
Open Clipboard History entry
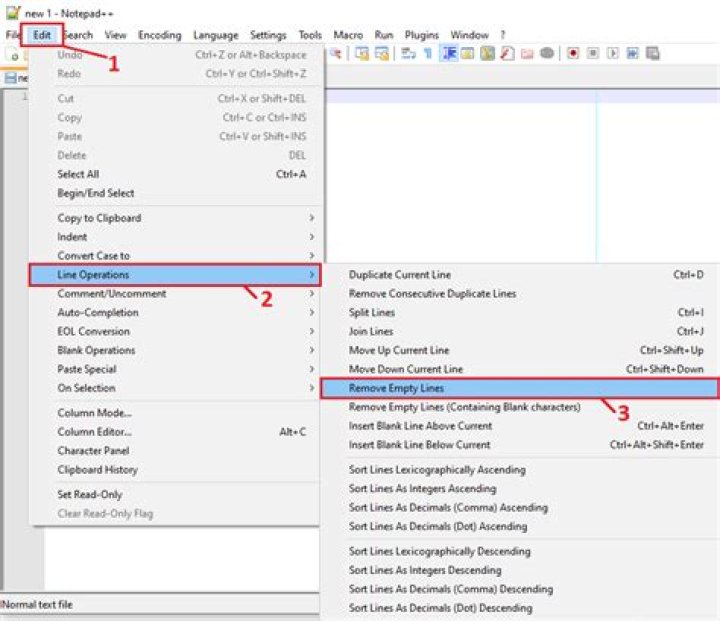175,469
